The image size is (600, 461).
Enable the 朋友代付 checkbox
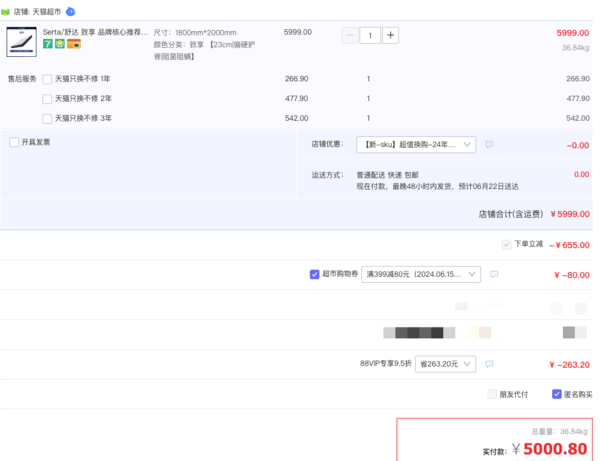(x=492, y=394)
